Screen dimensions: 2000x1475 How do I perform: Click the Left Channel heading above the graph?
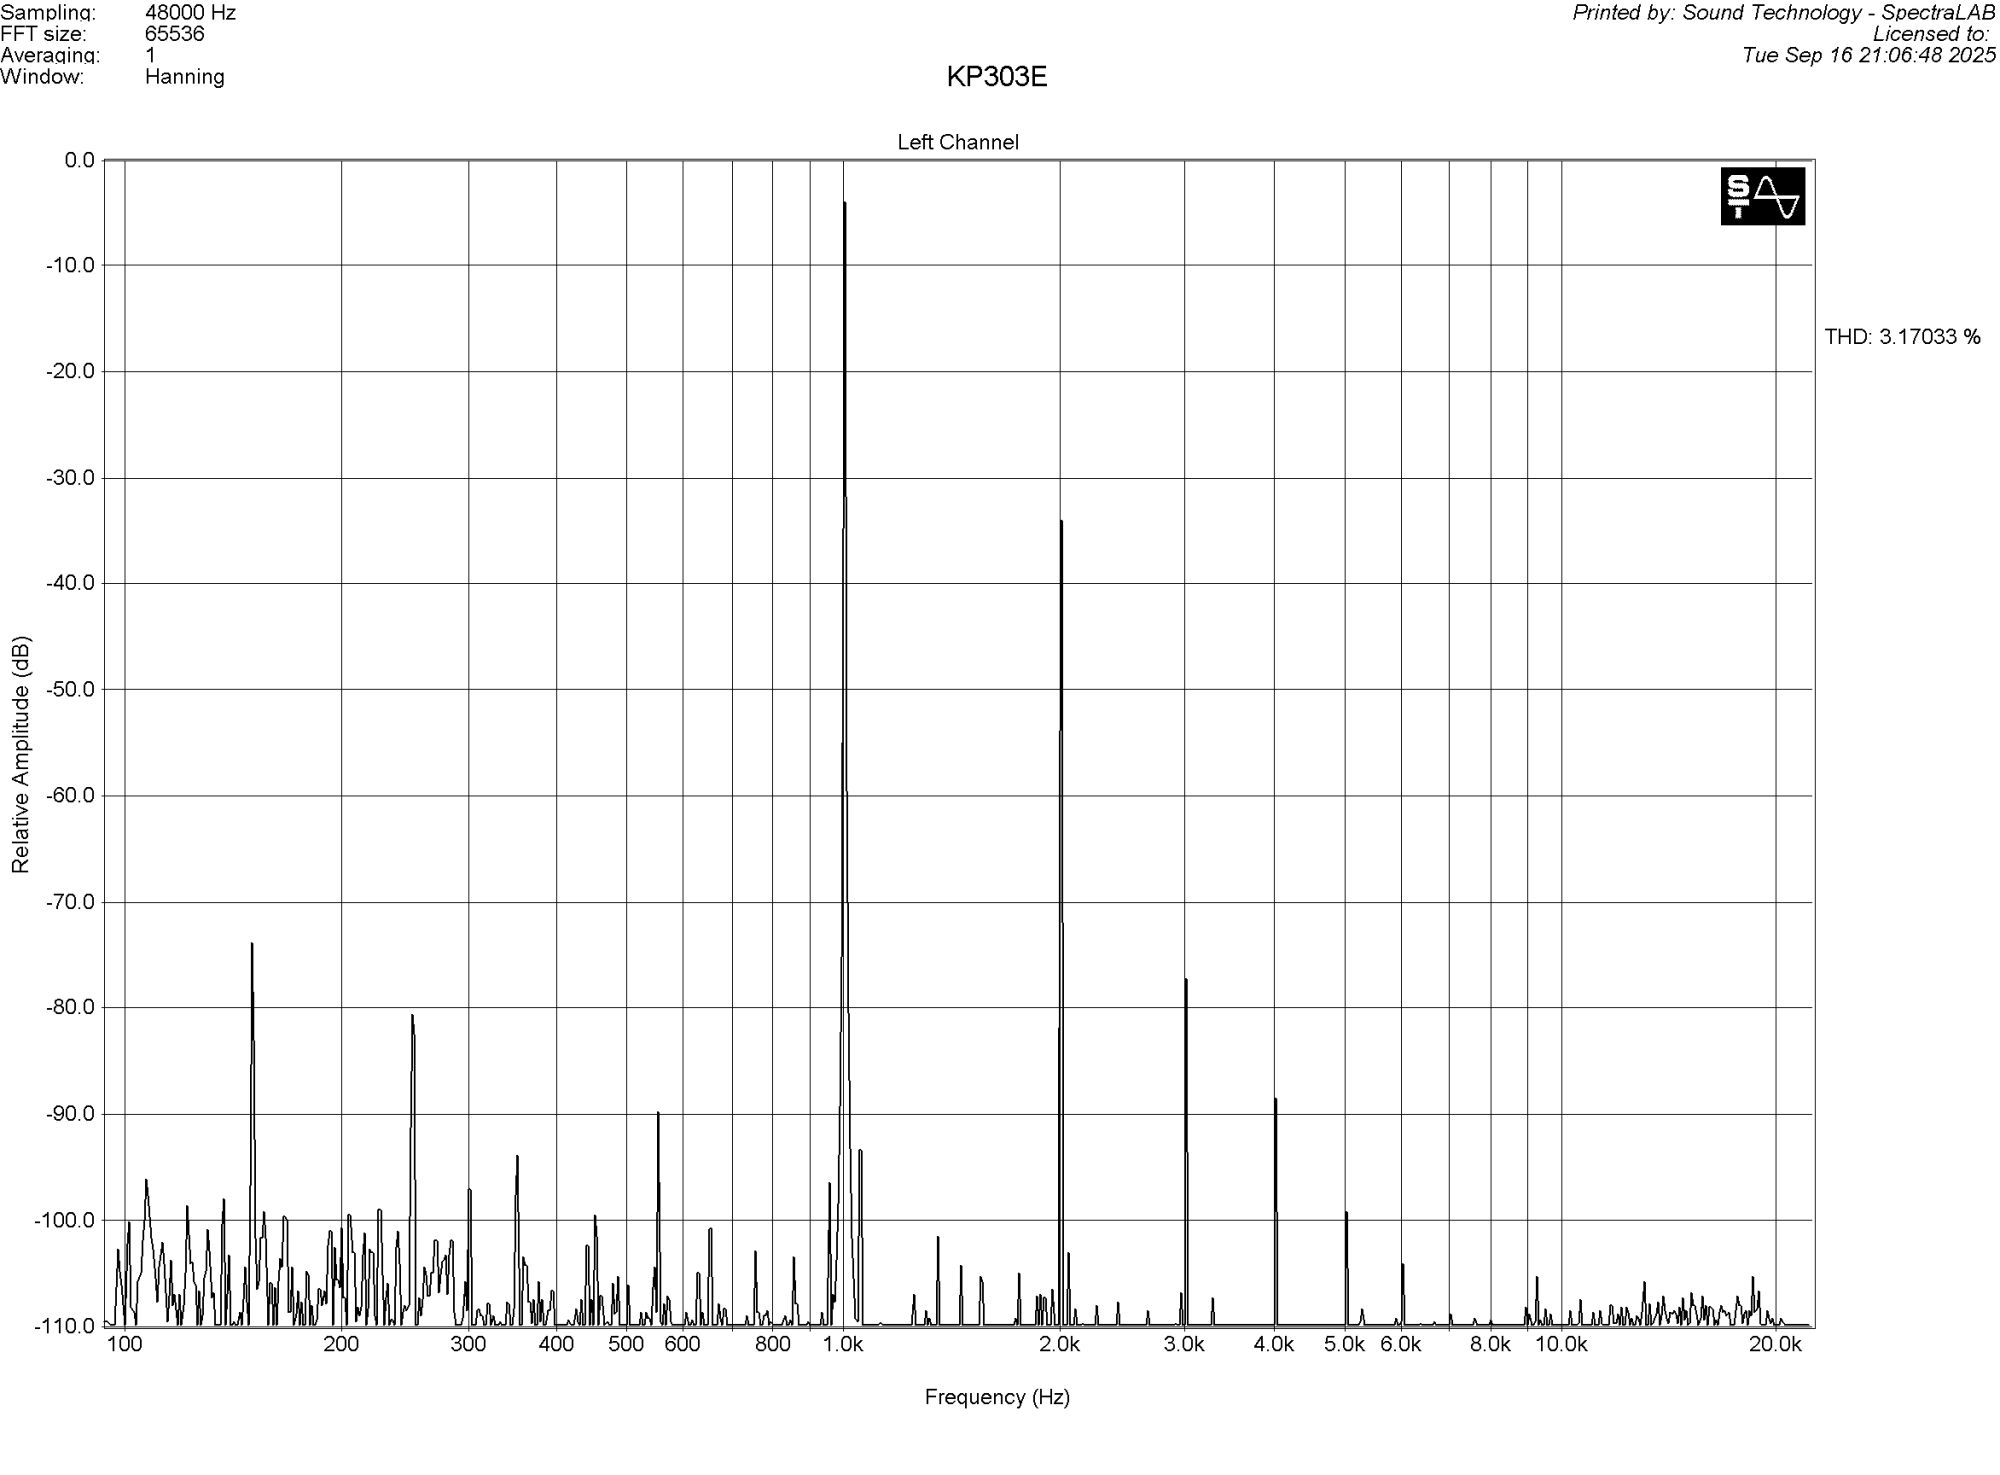coord(957,143)
